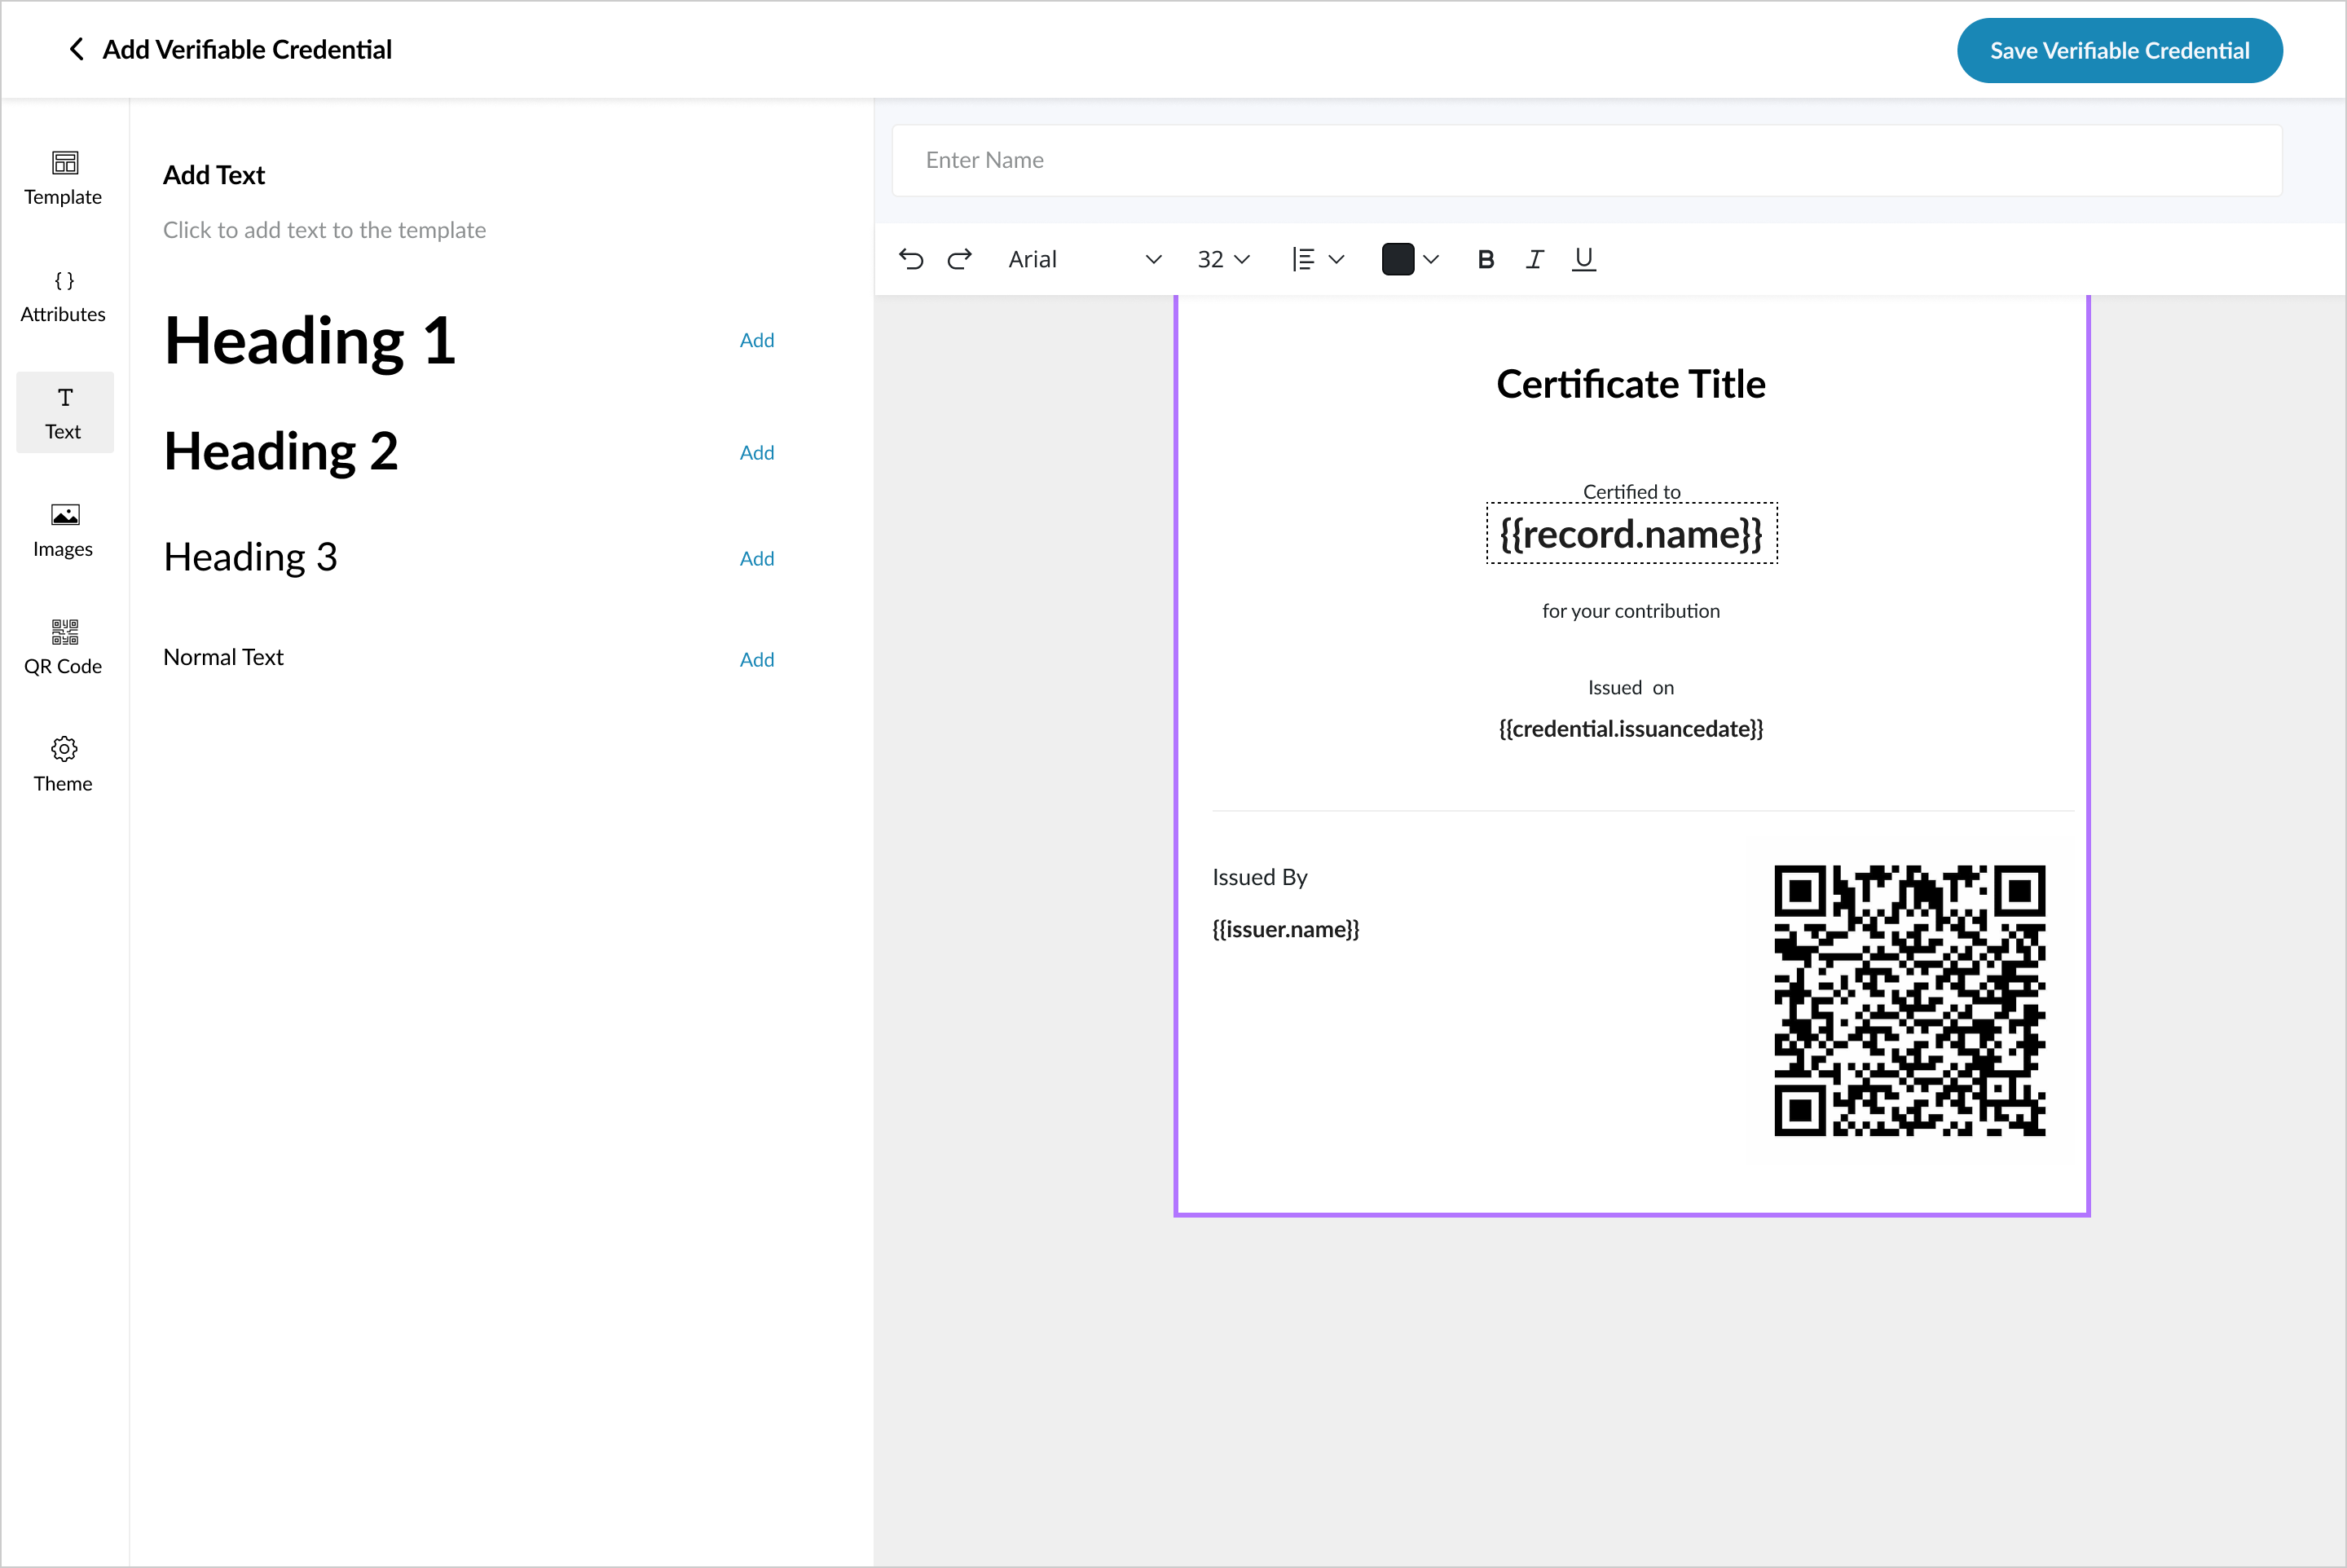Toggle italic formatting

pyautogui.click(x=1534, y=260)
